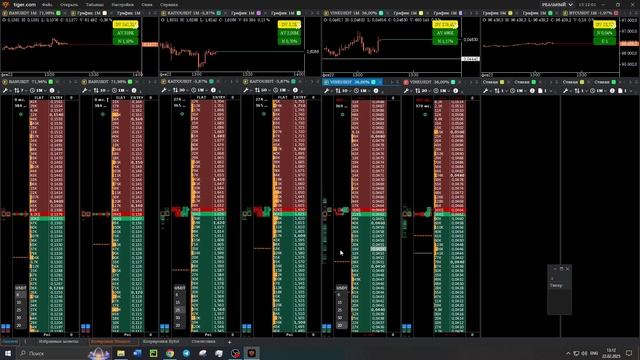Image resolution: width=640 pixels, height=360 pixels.
Task: Click pink link color square on BTCUSDT chart tab
Action: pyautogui.click(x=616, y=13)
